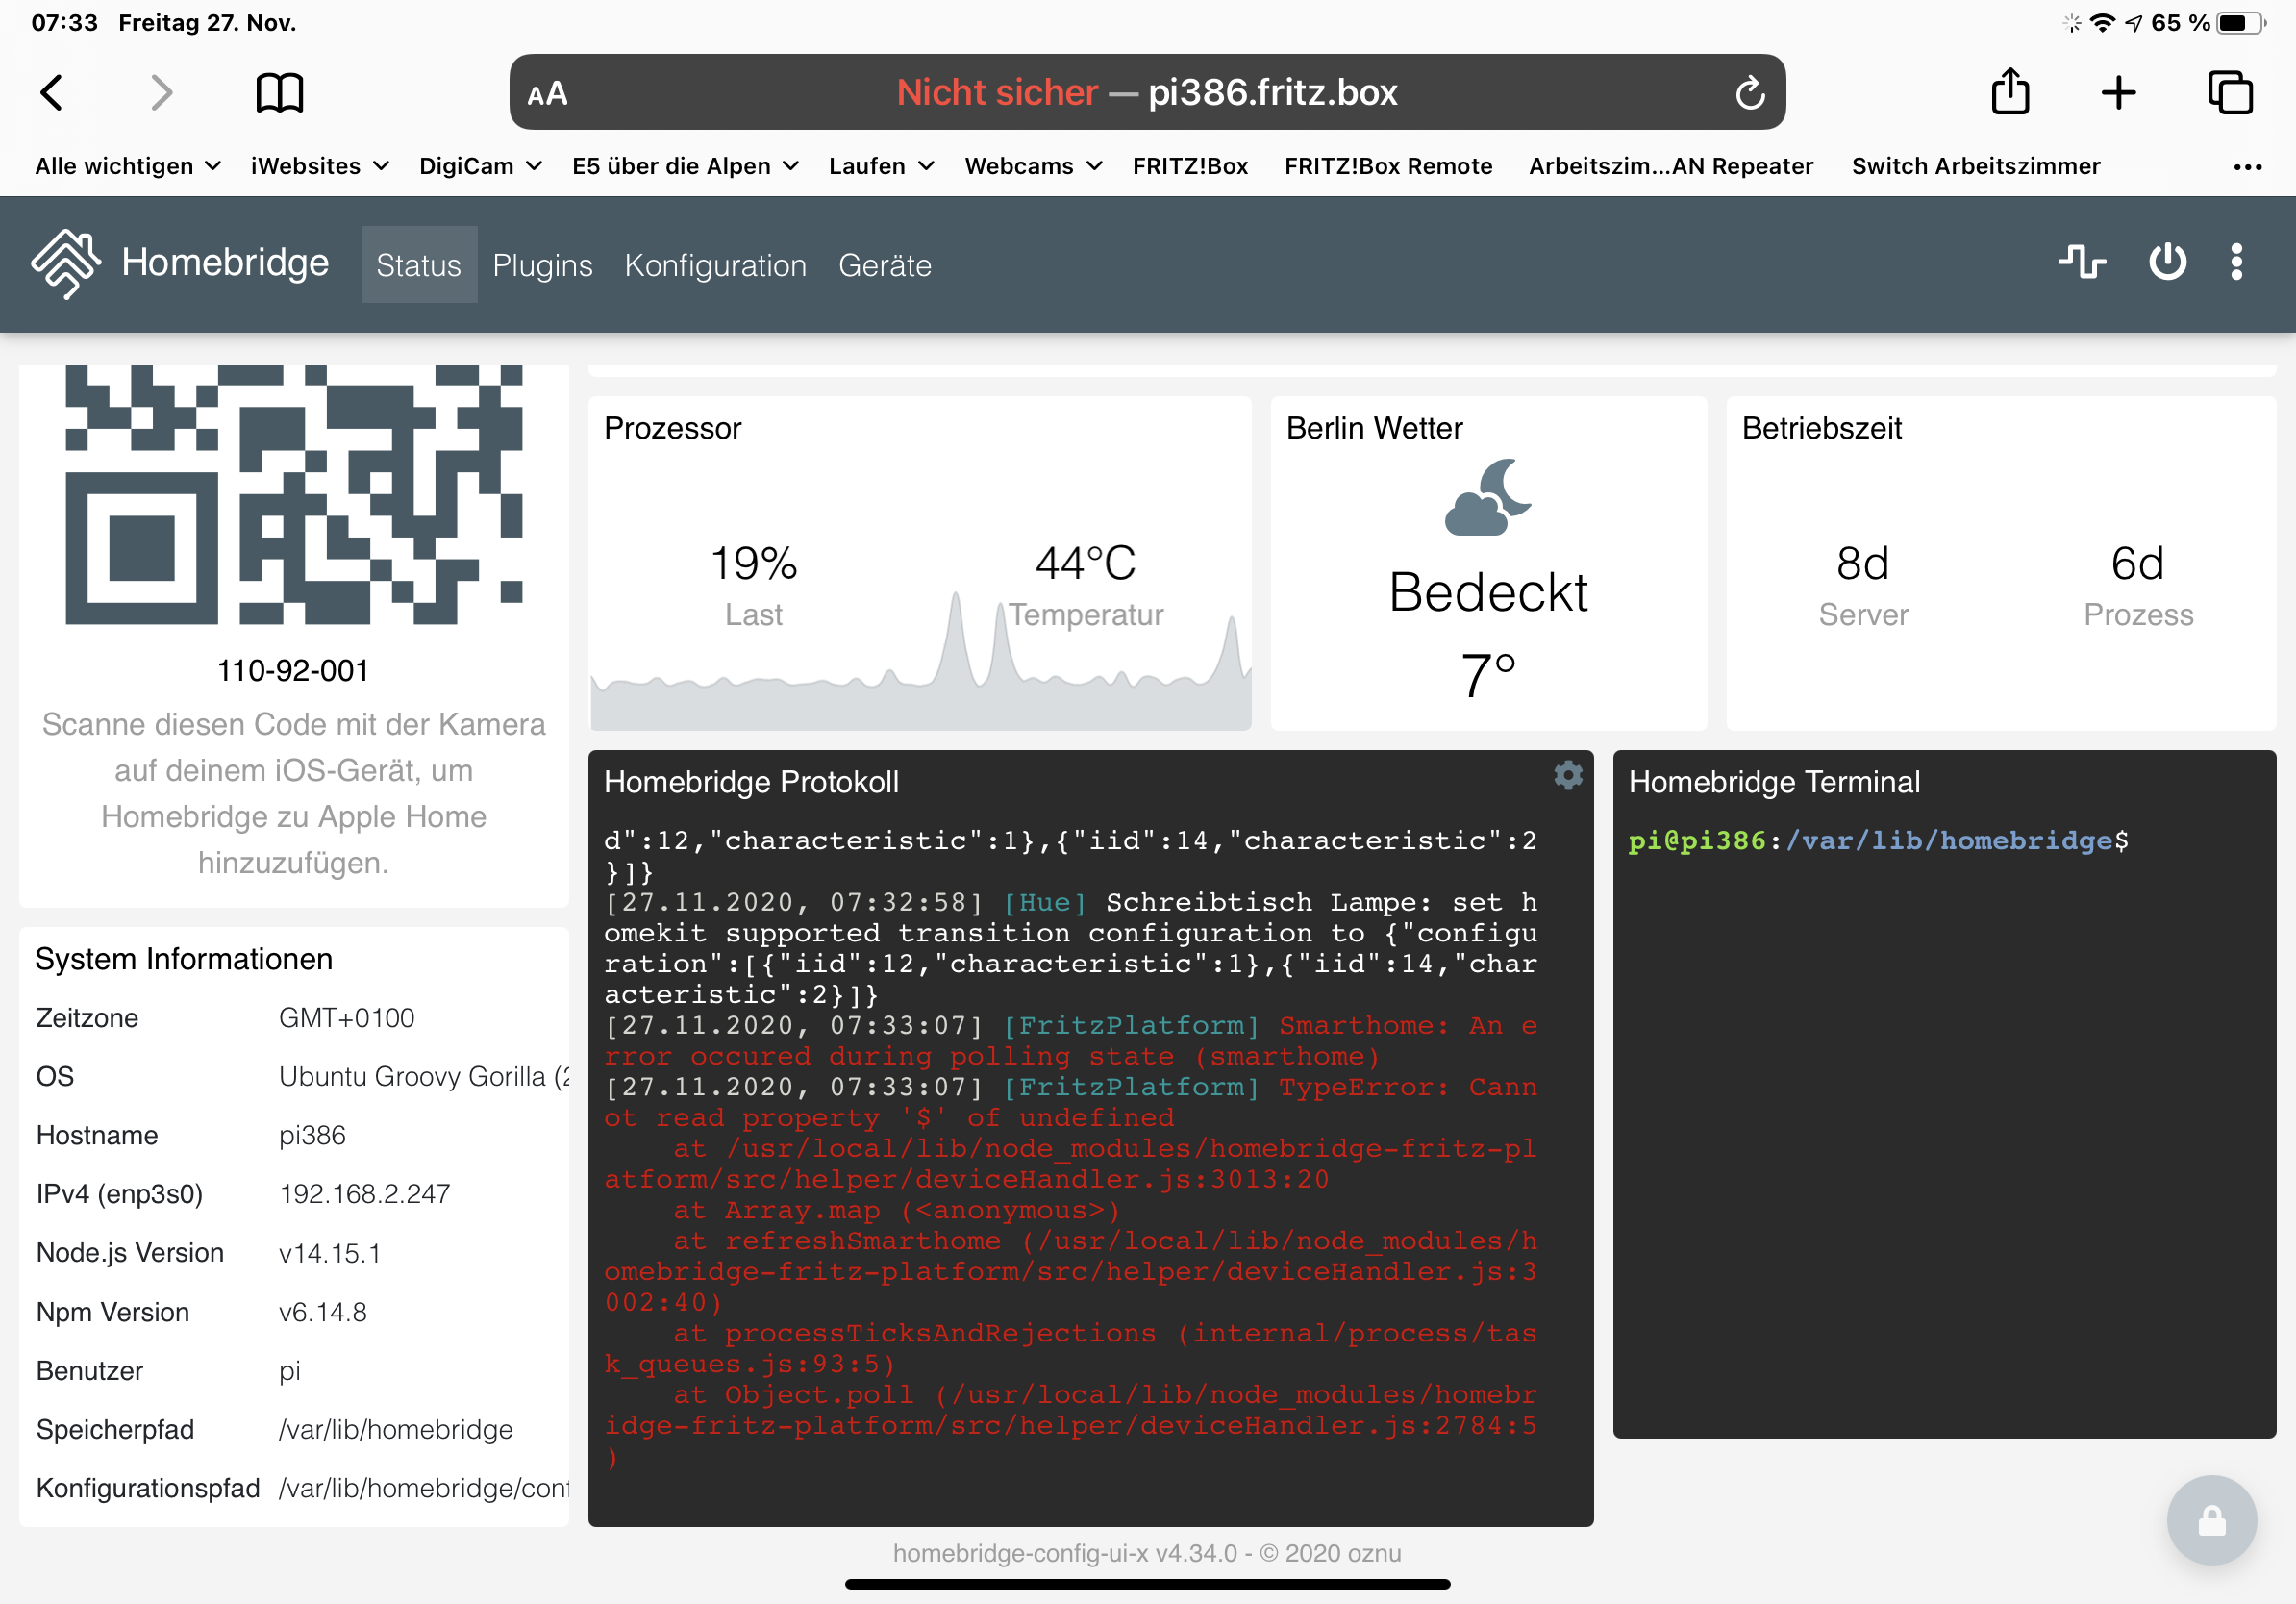The height and width of the screenshot is (1604, 2296).
Task: Open the Konfiguration tab
Action: [715, 265]
